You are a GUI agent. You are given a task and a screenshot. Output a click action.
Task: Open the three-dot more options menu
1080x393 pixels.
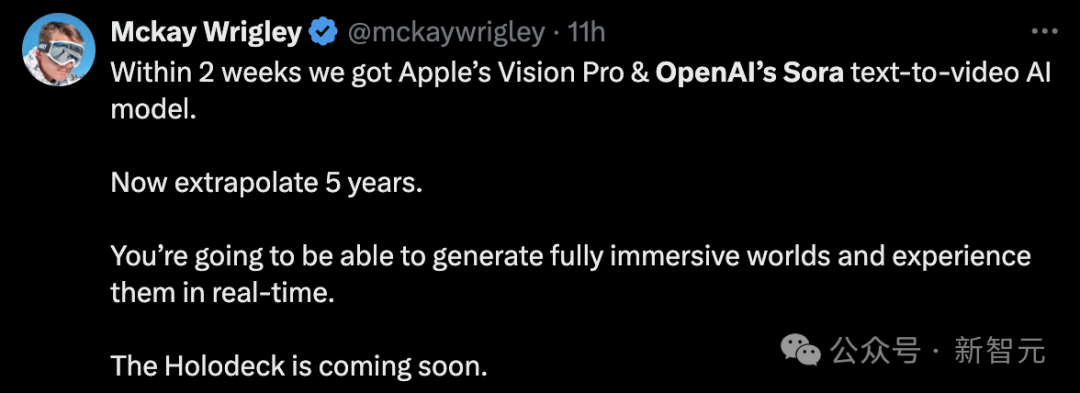[1043, 32]
